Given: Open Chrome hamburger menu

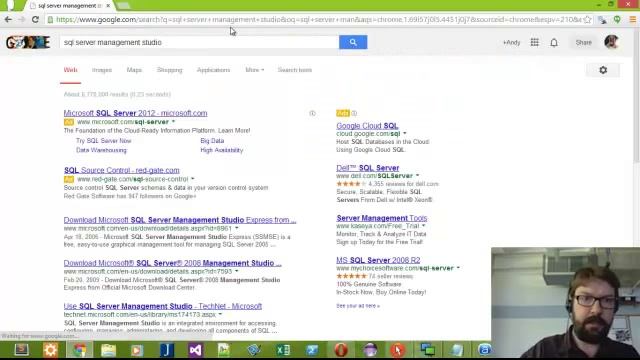Looking at the screenshot, I should coord(633,19).
